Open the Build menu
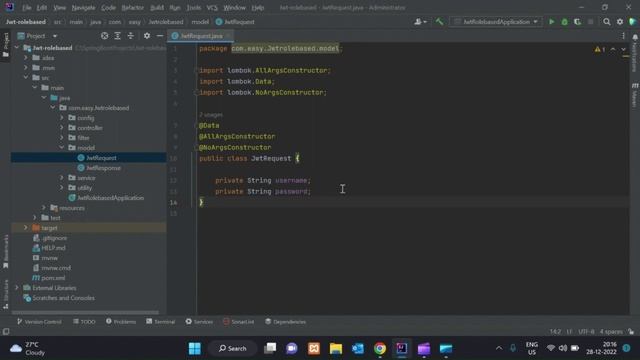Viewport: 640px width, 360px height. (x=157, y=8)
